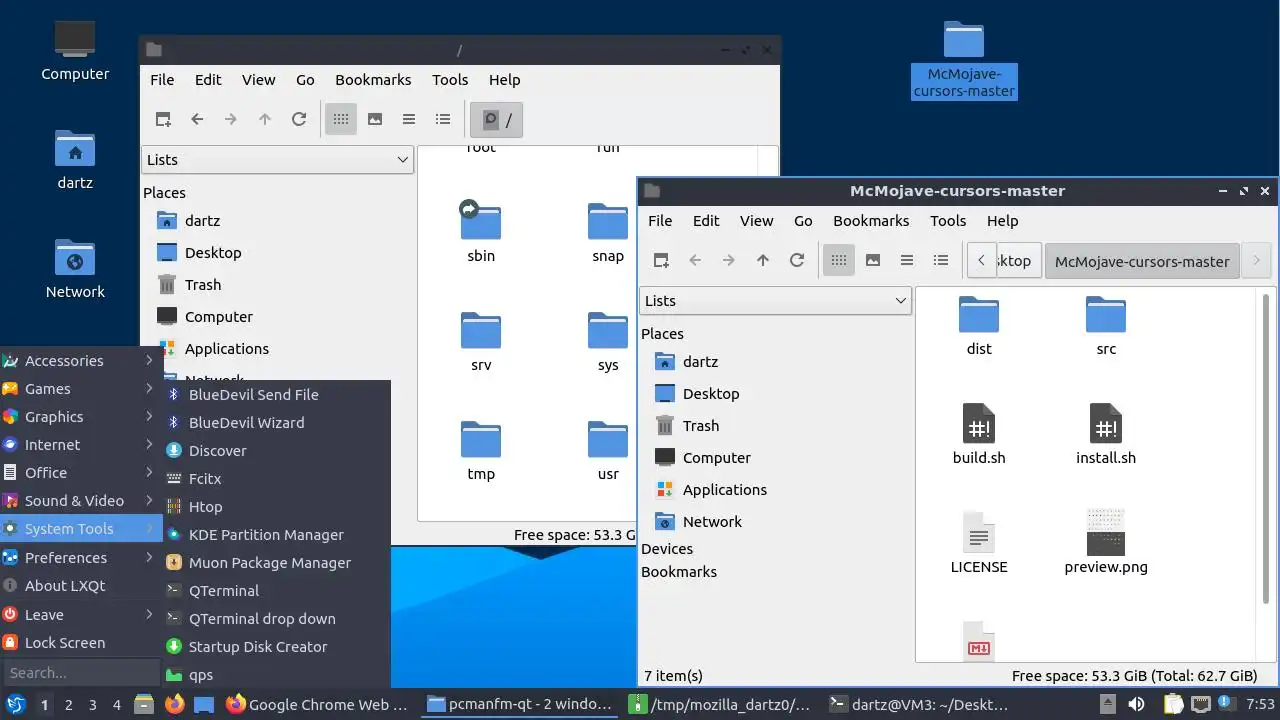Image resolution: width=1280 pixels, height=720 pixels.
Task: Switch McMojave-cursors-master window to icon view
Action: pos(839,260)
